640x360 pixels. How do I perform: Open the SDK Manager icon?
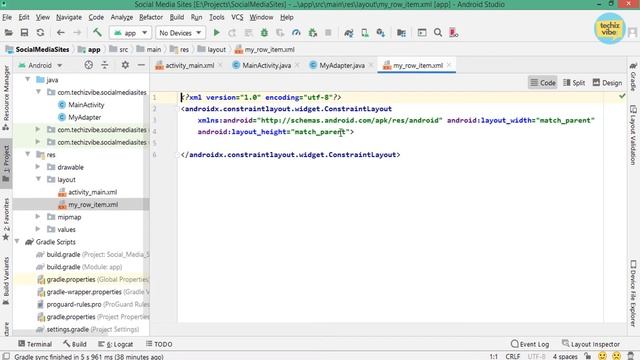click(x=381, y=33)
